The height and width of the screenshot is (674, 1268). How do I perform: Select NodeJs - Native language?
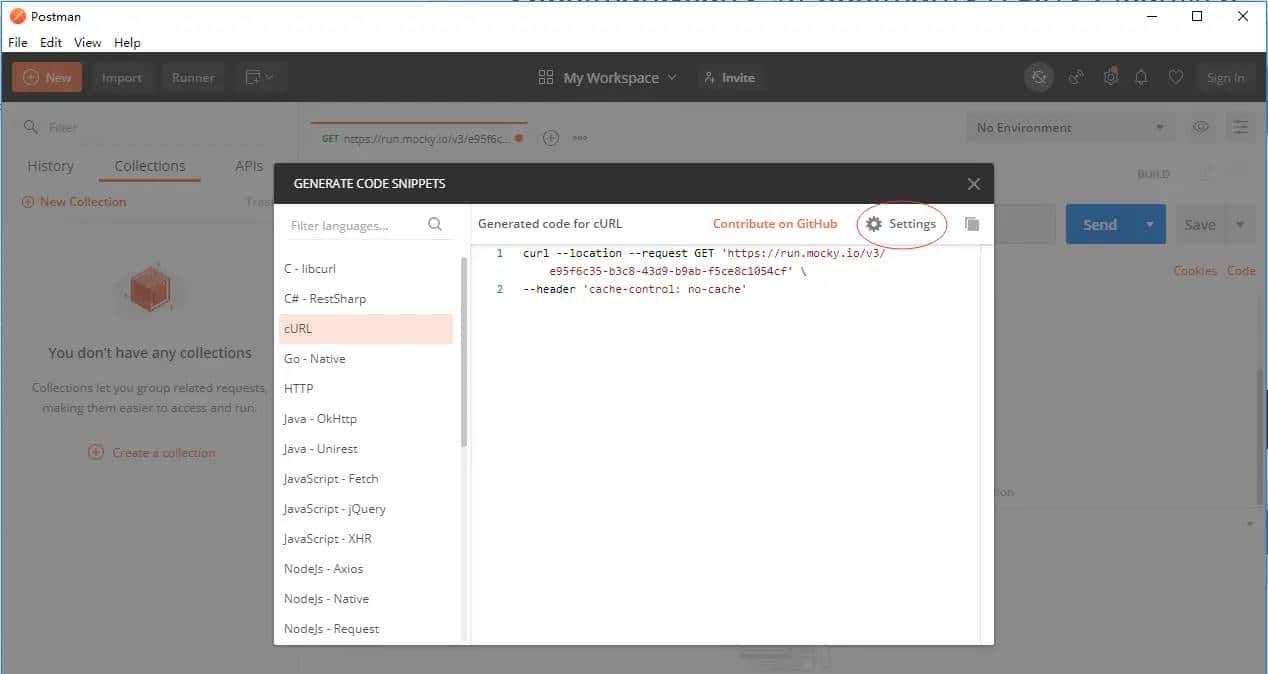[x=366, y=599]
